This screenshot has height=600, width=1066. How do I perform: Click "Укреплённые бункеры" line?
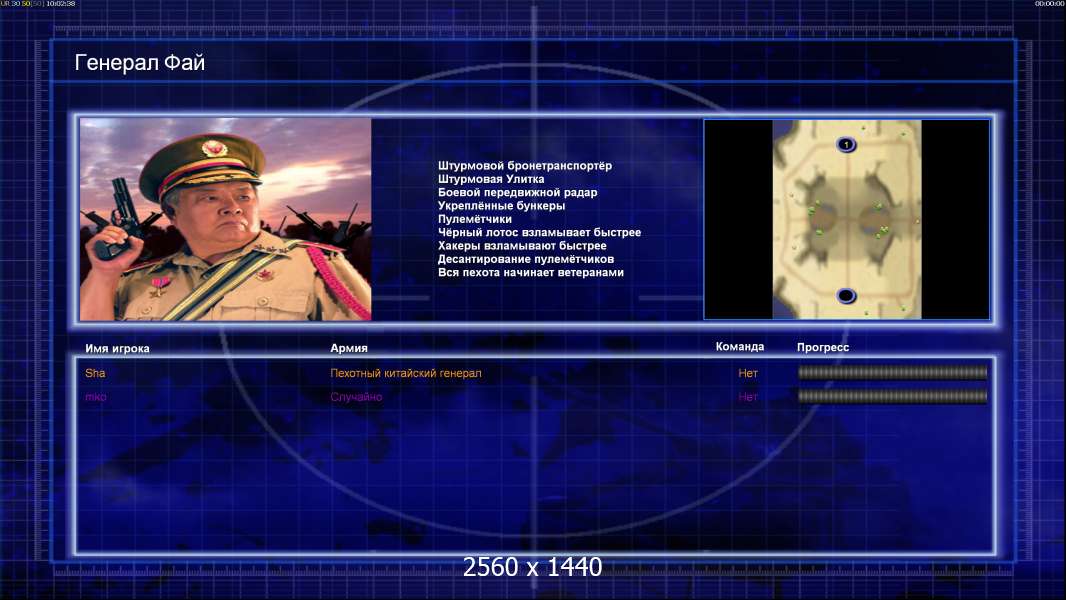point(501,206)
